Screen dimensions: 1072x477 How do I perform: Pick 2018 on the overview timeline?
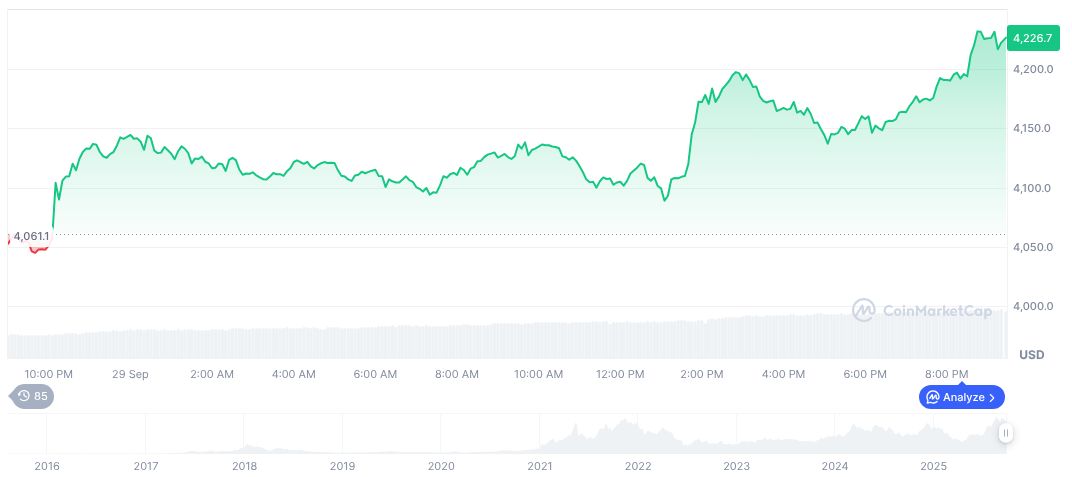coord(244,466)
